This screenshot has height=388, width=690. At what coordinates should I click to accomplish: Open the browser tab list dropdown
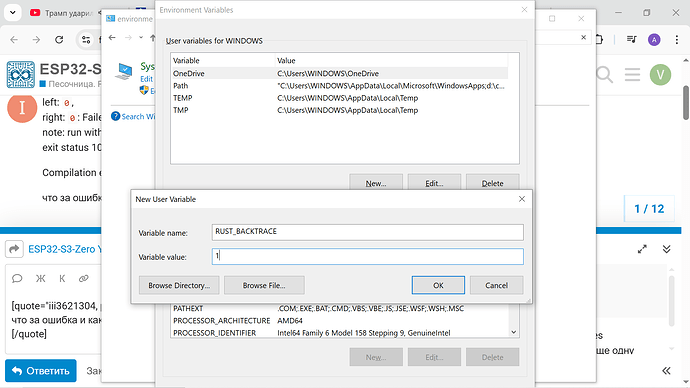click(x=13, y=13)
